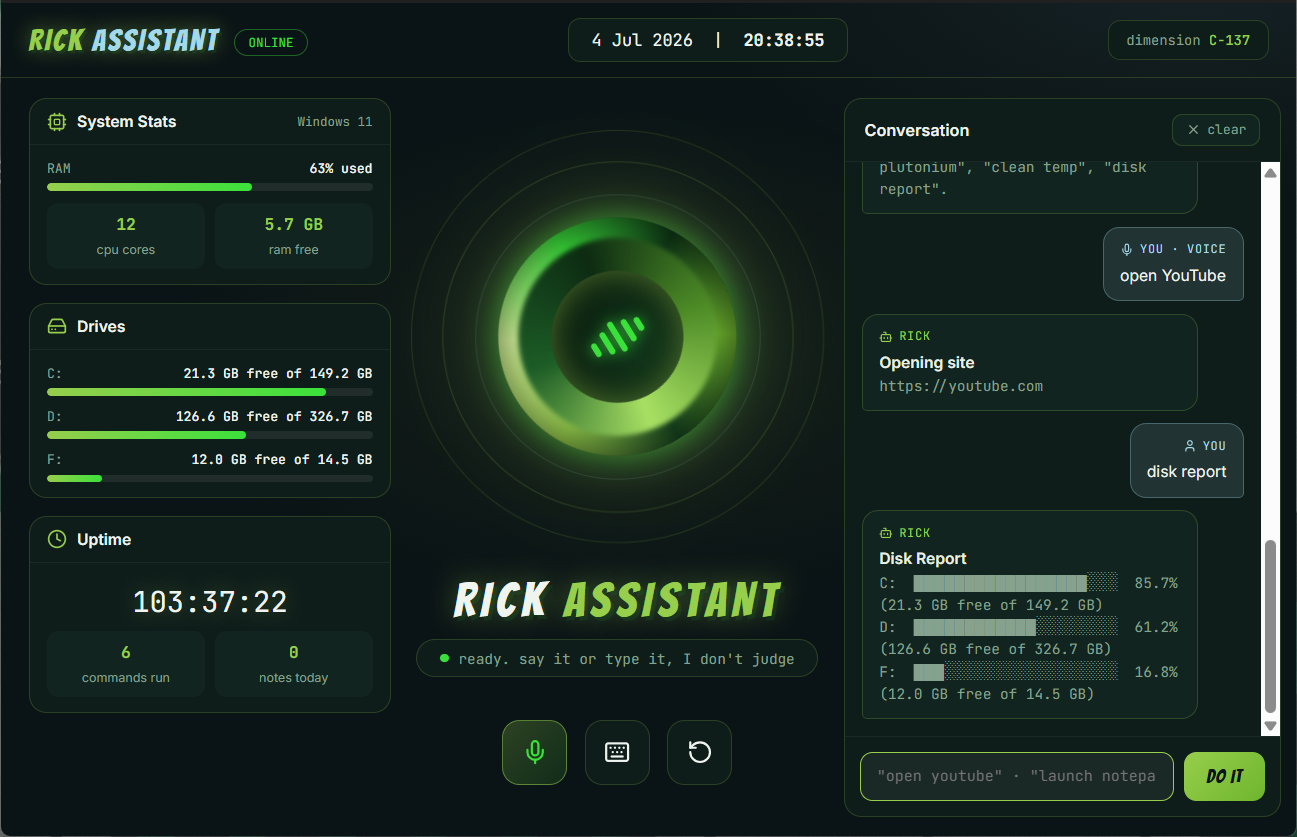Click the robot icon in the Disk Report message
Image resolution: width=1297 pixels, height=837 pixels.
click(885, 534)
